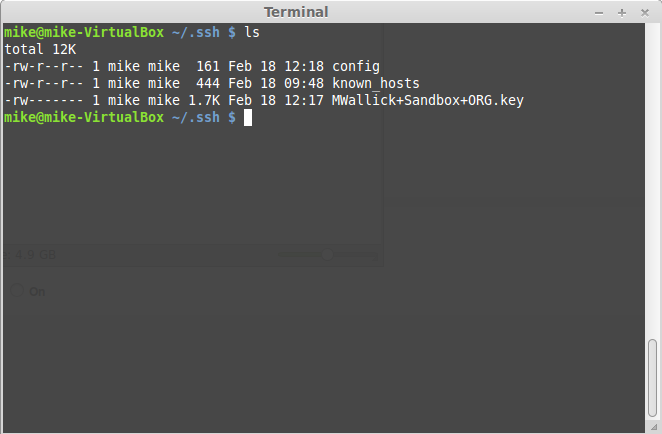Click the ~/.ssh path in bottom prompt

(x=196, y=117)
